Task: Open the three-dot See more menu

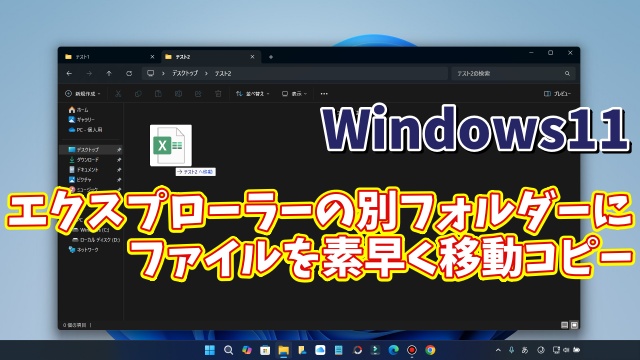Action: 324,94
